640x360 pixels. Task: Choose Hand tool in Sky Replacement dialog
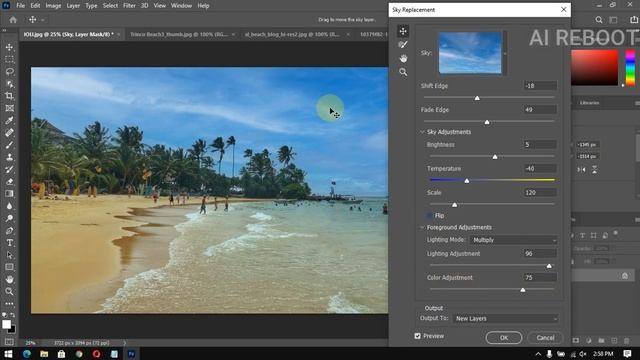[403, 58]
